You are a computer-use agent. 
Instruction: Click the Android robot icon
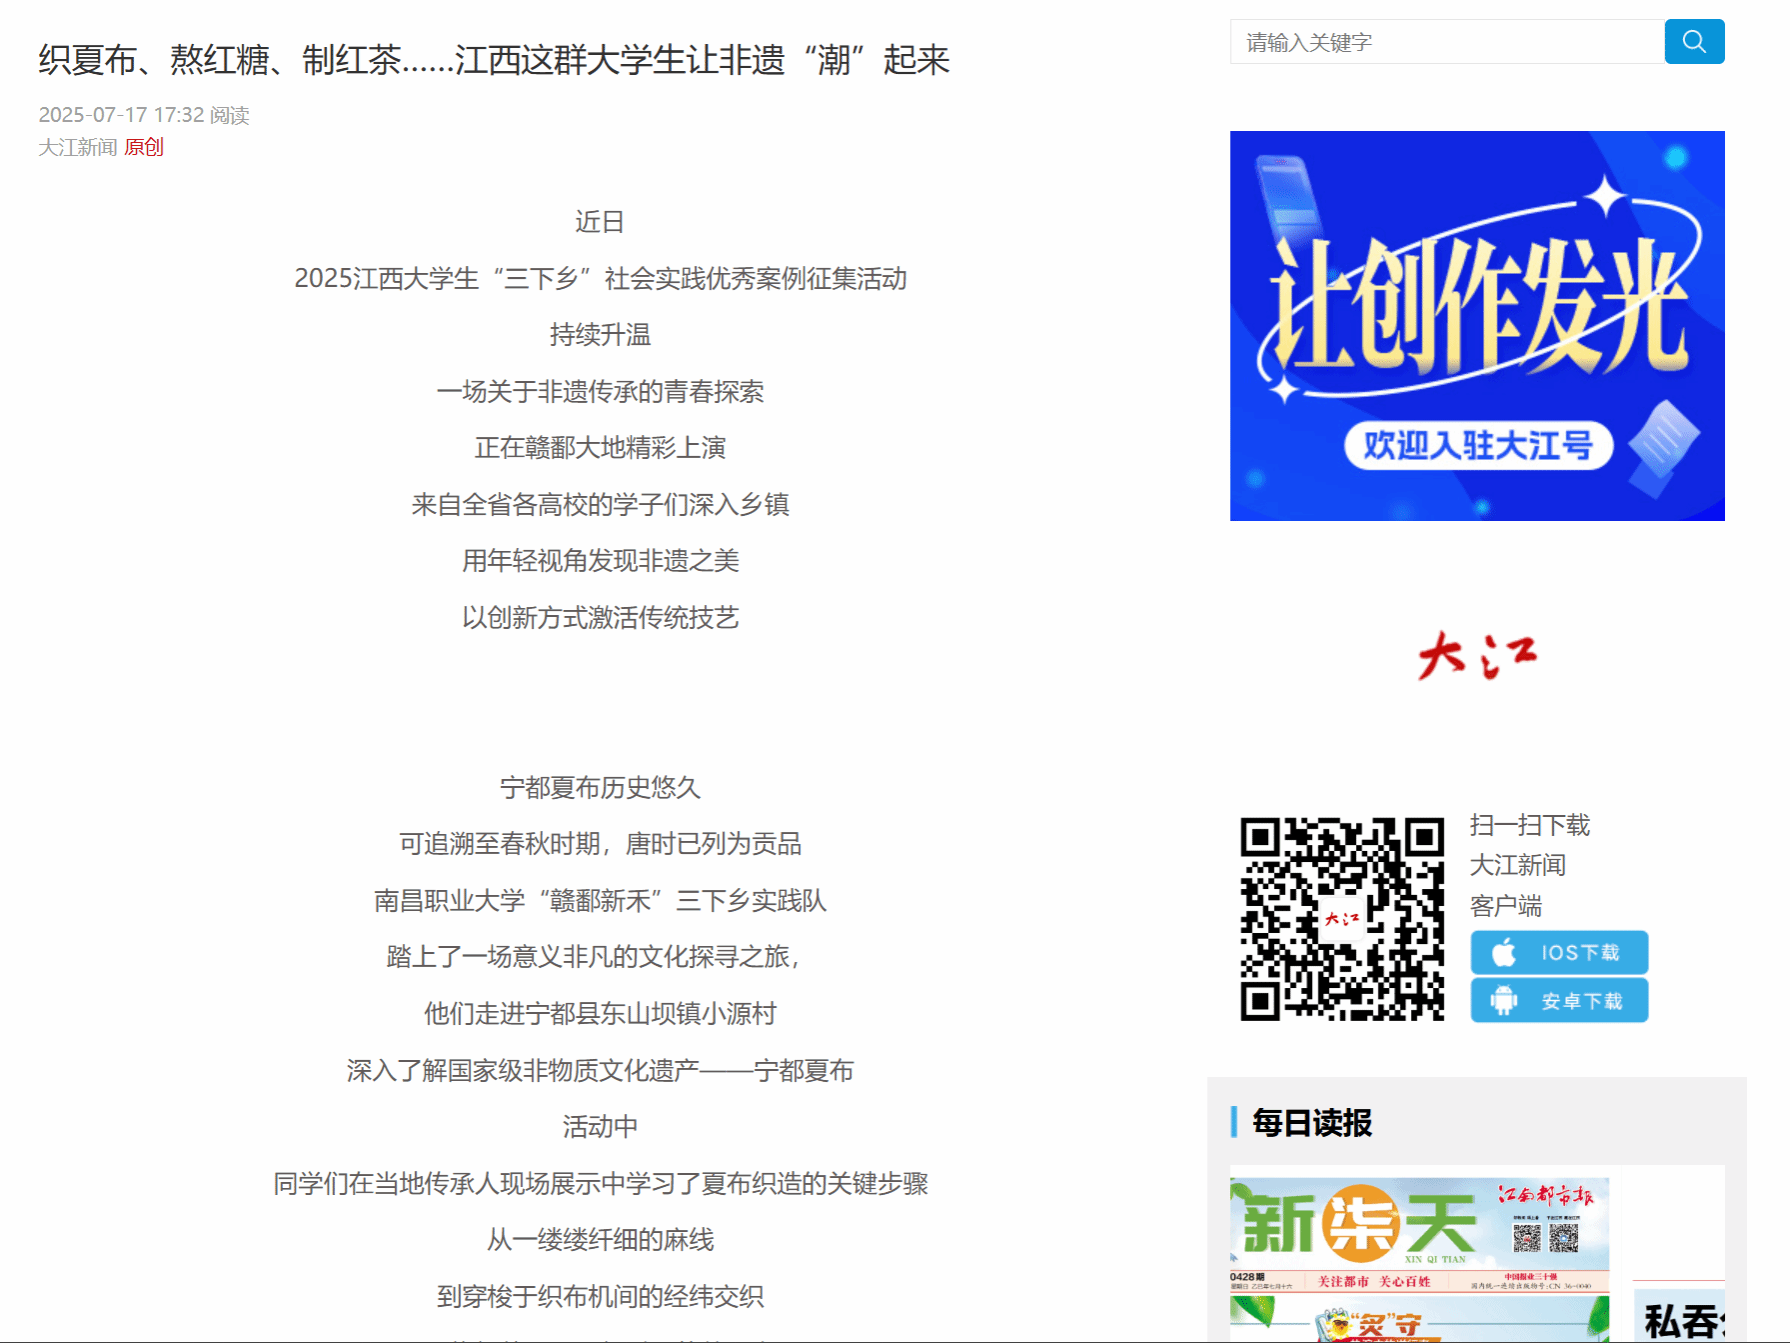pos(1503,1000)
